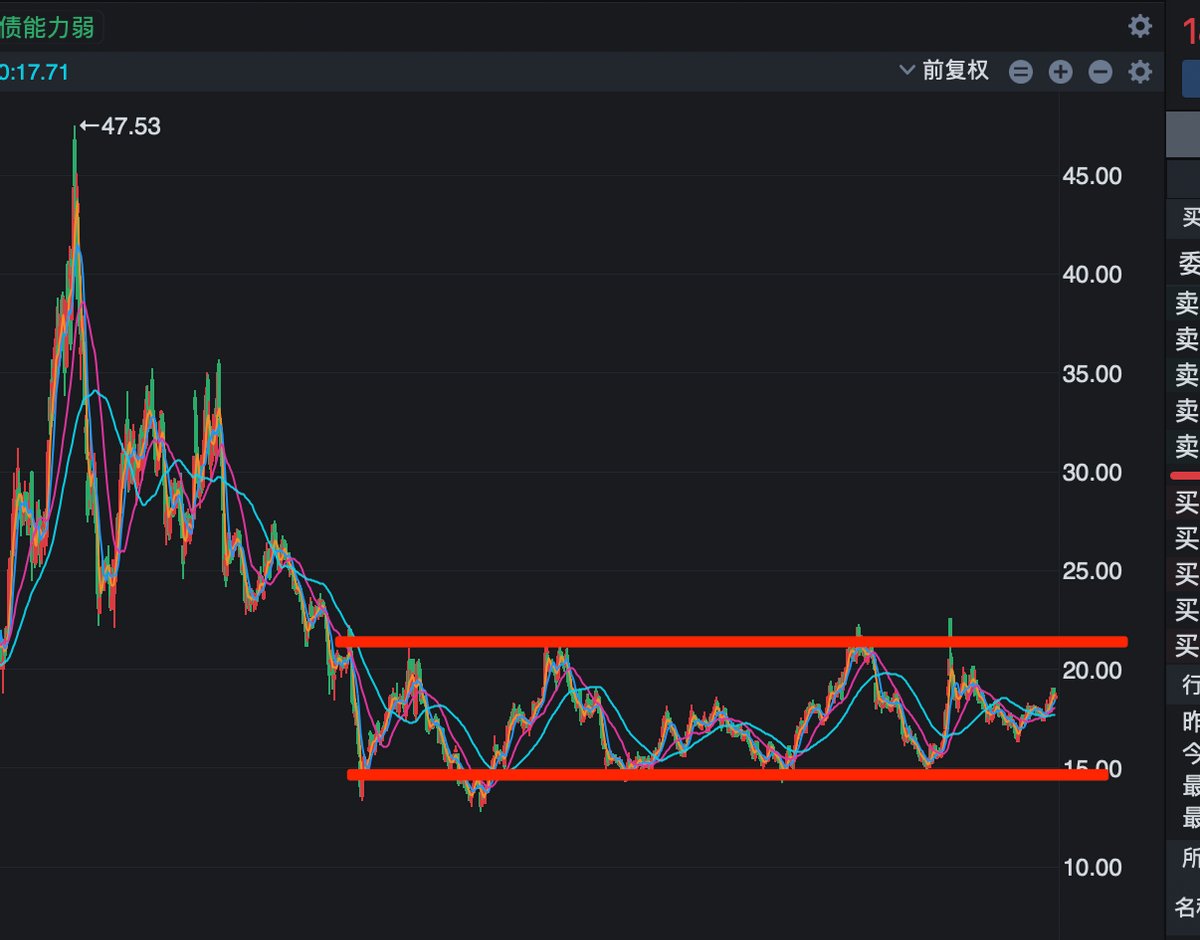Viewport: 1200px width, 940px height.
Task: Select the 行 section header on right
Action: [1188, 685]
